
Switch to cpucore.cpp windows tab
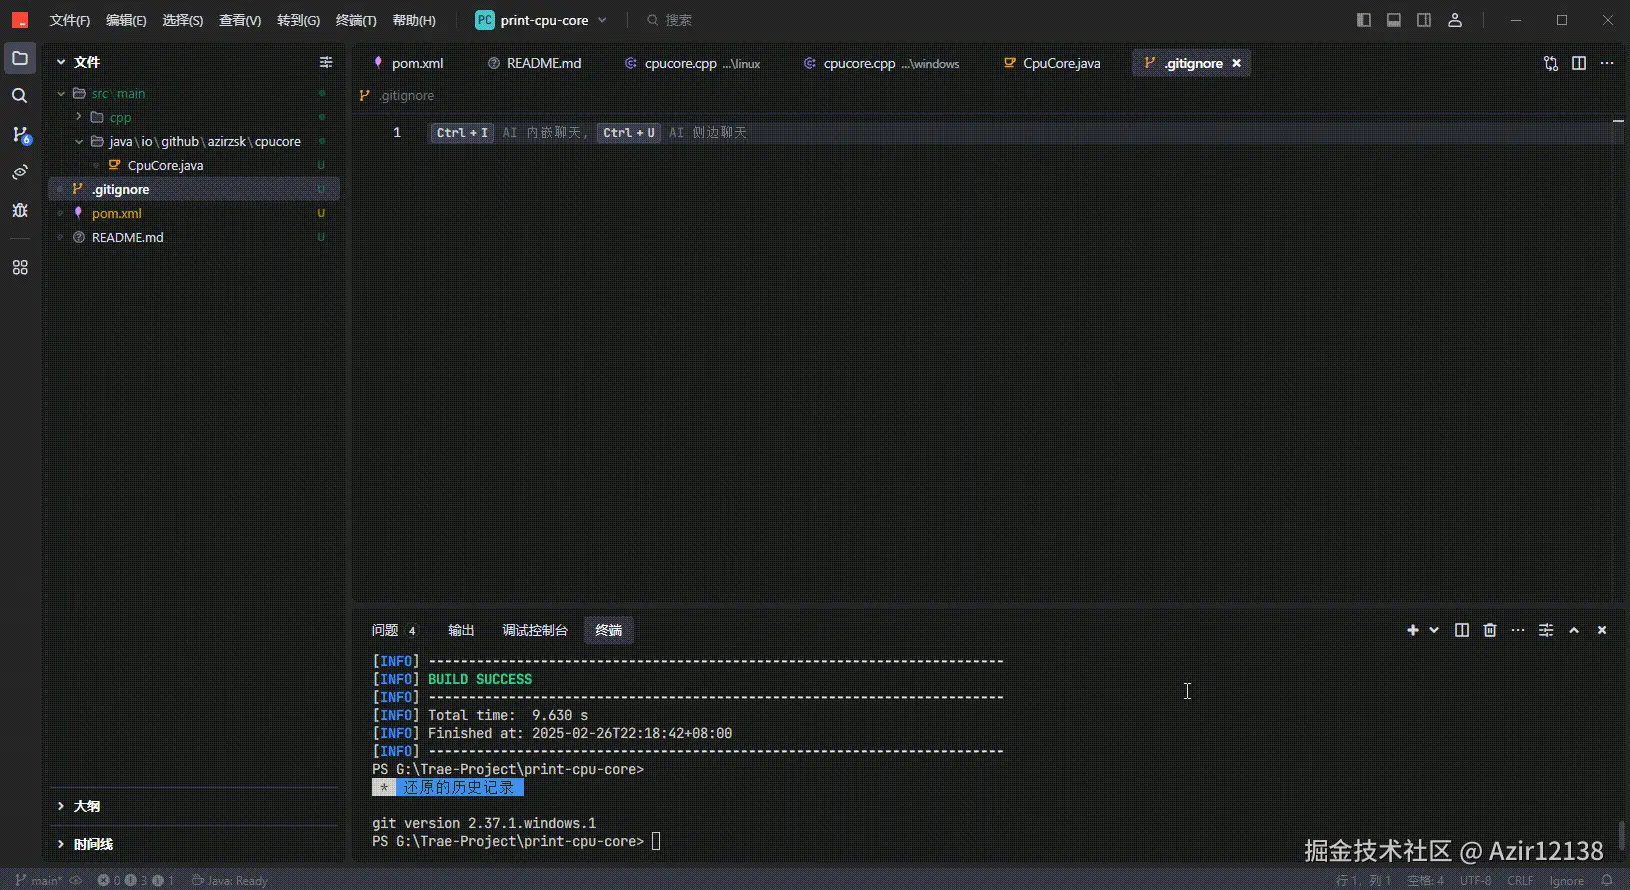tap(881, 63)
